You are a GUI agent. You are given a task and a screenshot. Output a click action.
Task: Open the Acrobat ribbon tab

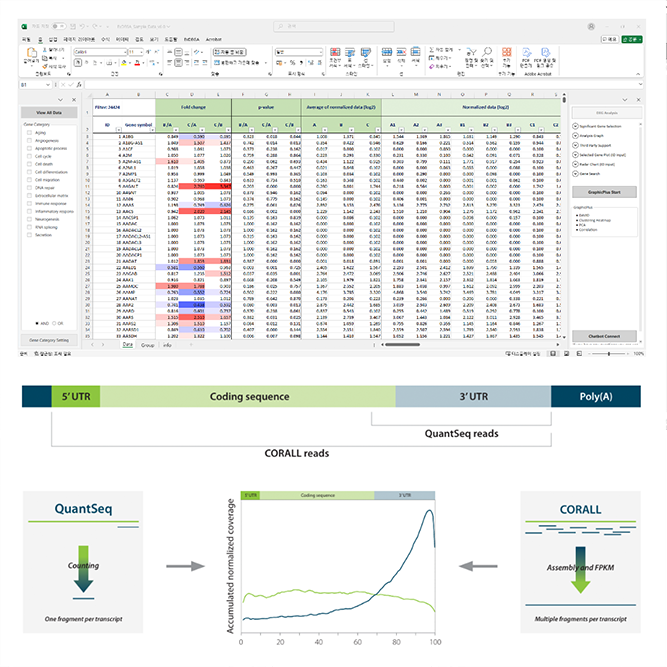click(214, 39)
